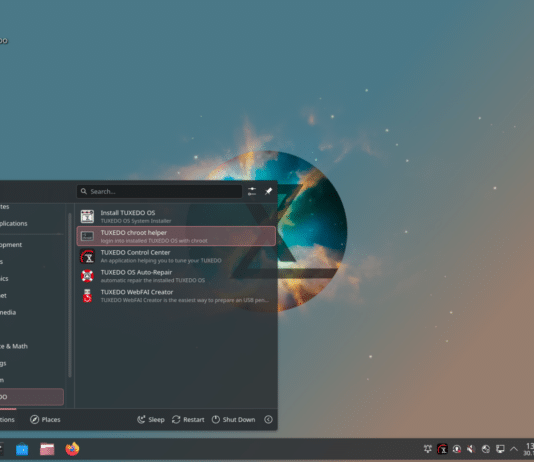Open file manager from taskbar

47,449
